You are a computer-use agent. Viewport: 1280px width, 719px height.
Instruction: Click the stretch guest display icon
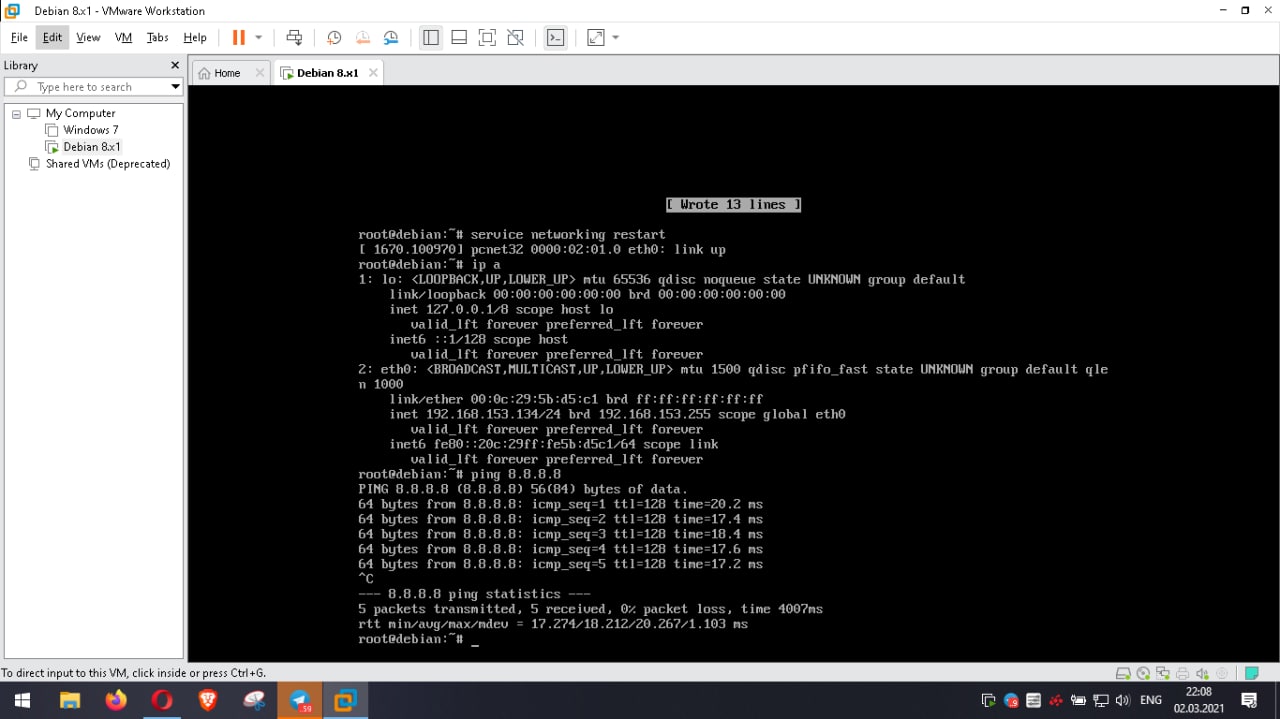pyautogui.click(x=596, y=37)
